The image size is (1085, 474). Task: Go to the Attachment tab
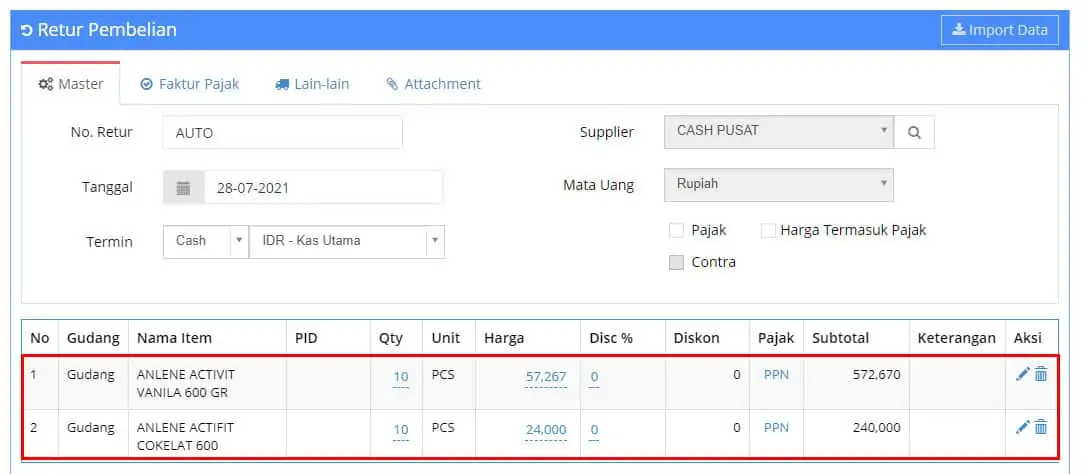click(x=433, y=84)
